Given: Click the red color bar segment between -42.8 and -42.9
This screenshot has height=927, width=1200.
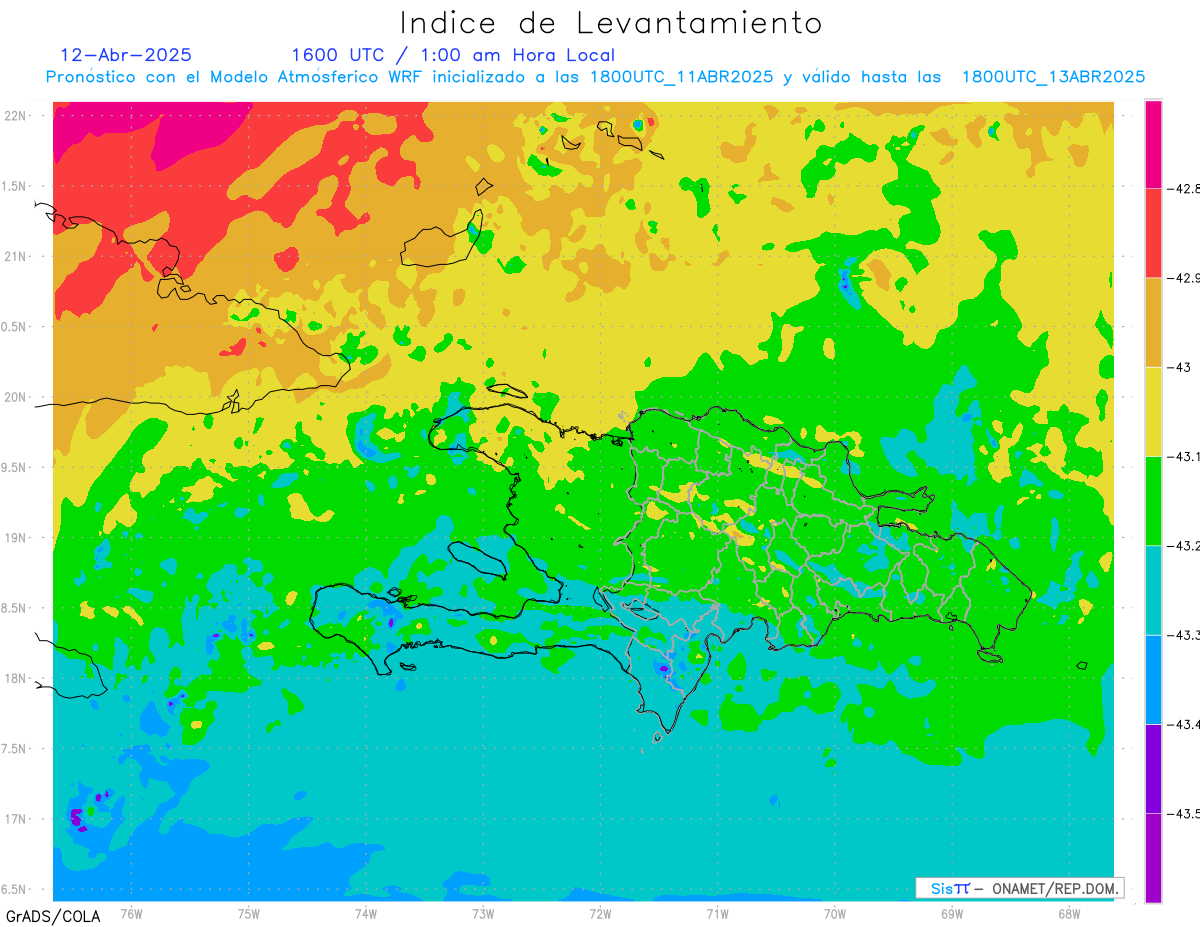Looking at the screenshot, I should click(x=1153, y=233).
